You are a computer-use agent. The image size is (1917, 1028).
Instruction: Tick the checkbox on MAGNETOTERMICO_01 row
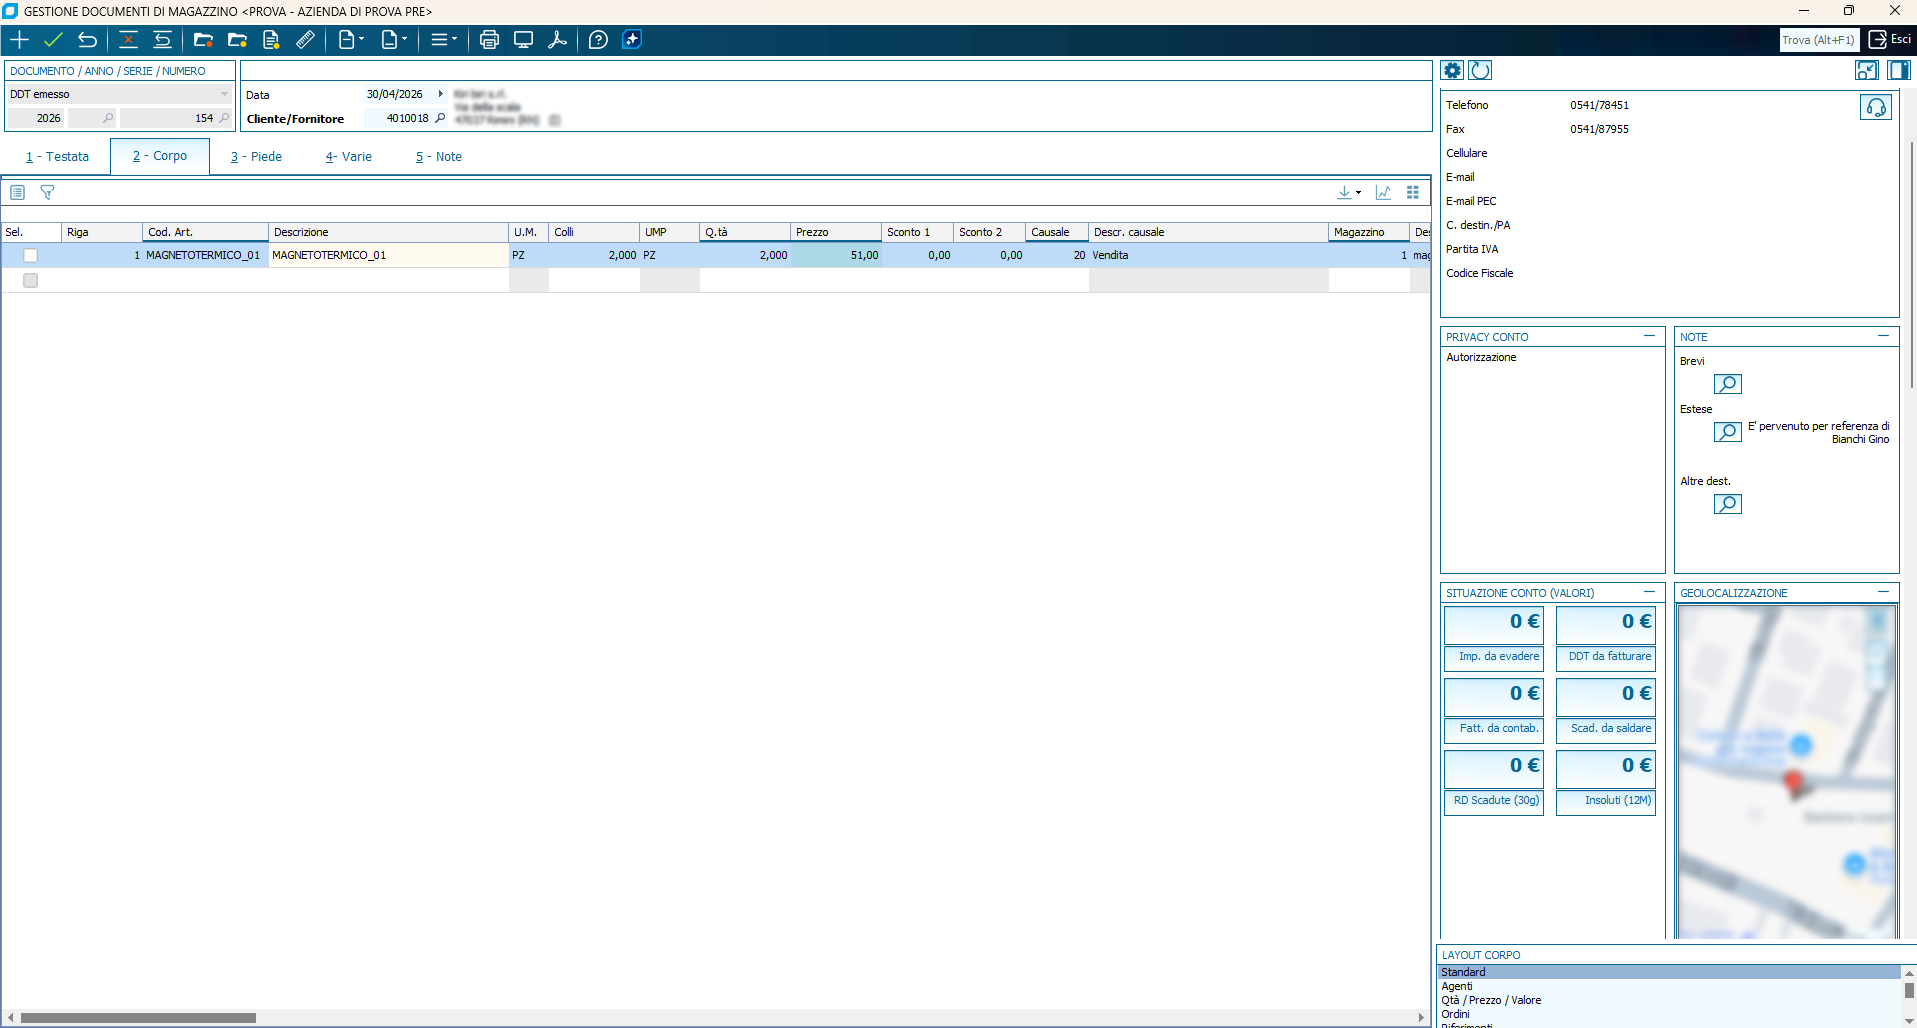(30, 256)
